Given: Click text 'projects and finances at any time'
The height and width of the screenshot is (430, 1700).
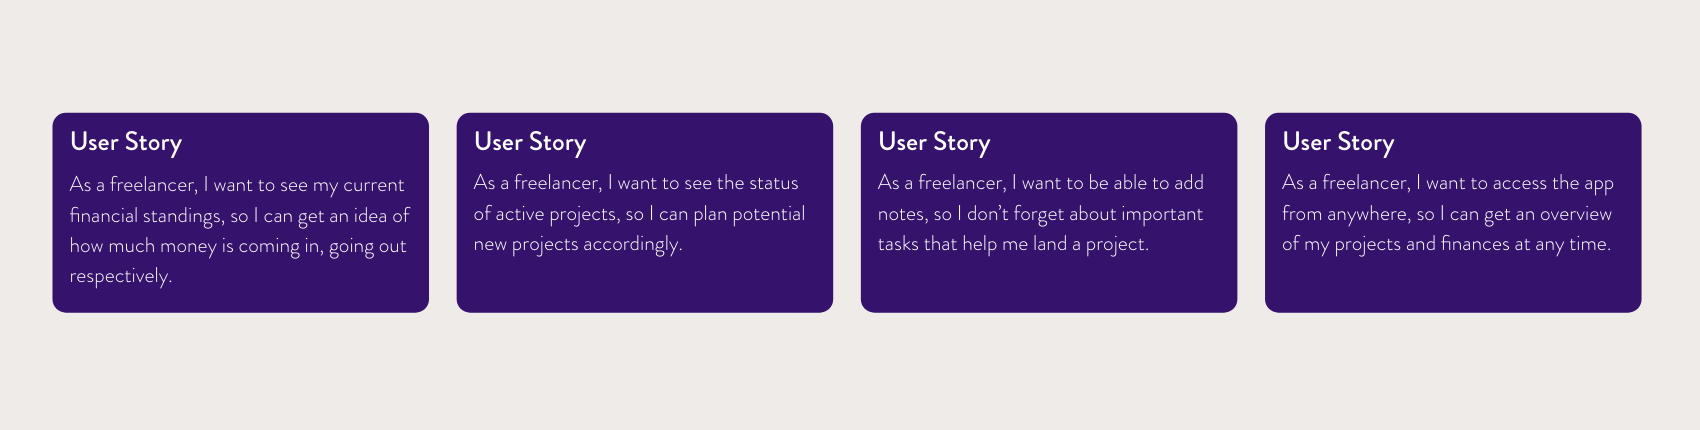Looking at the screenshot, I should coord(1472,245).
